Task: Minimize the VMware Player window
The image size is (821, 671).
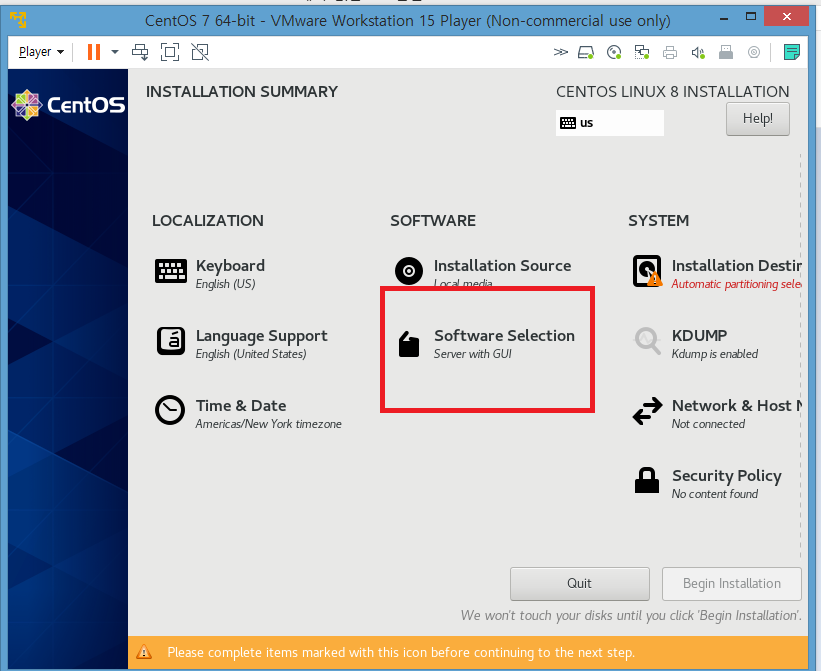Action: coord(724,19)
